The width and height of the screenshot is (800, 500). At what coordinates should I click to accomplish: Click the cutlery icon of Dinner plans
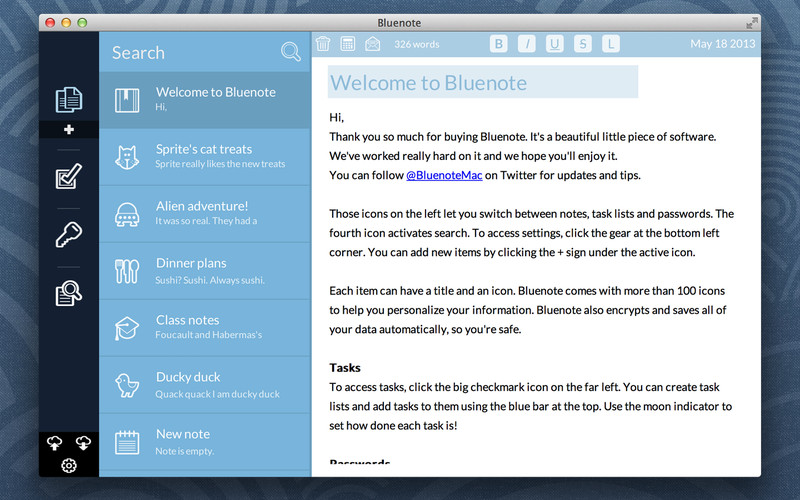tap(127, 271)
